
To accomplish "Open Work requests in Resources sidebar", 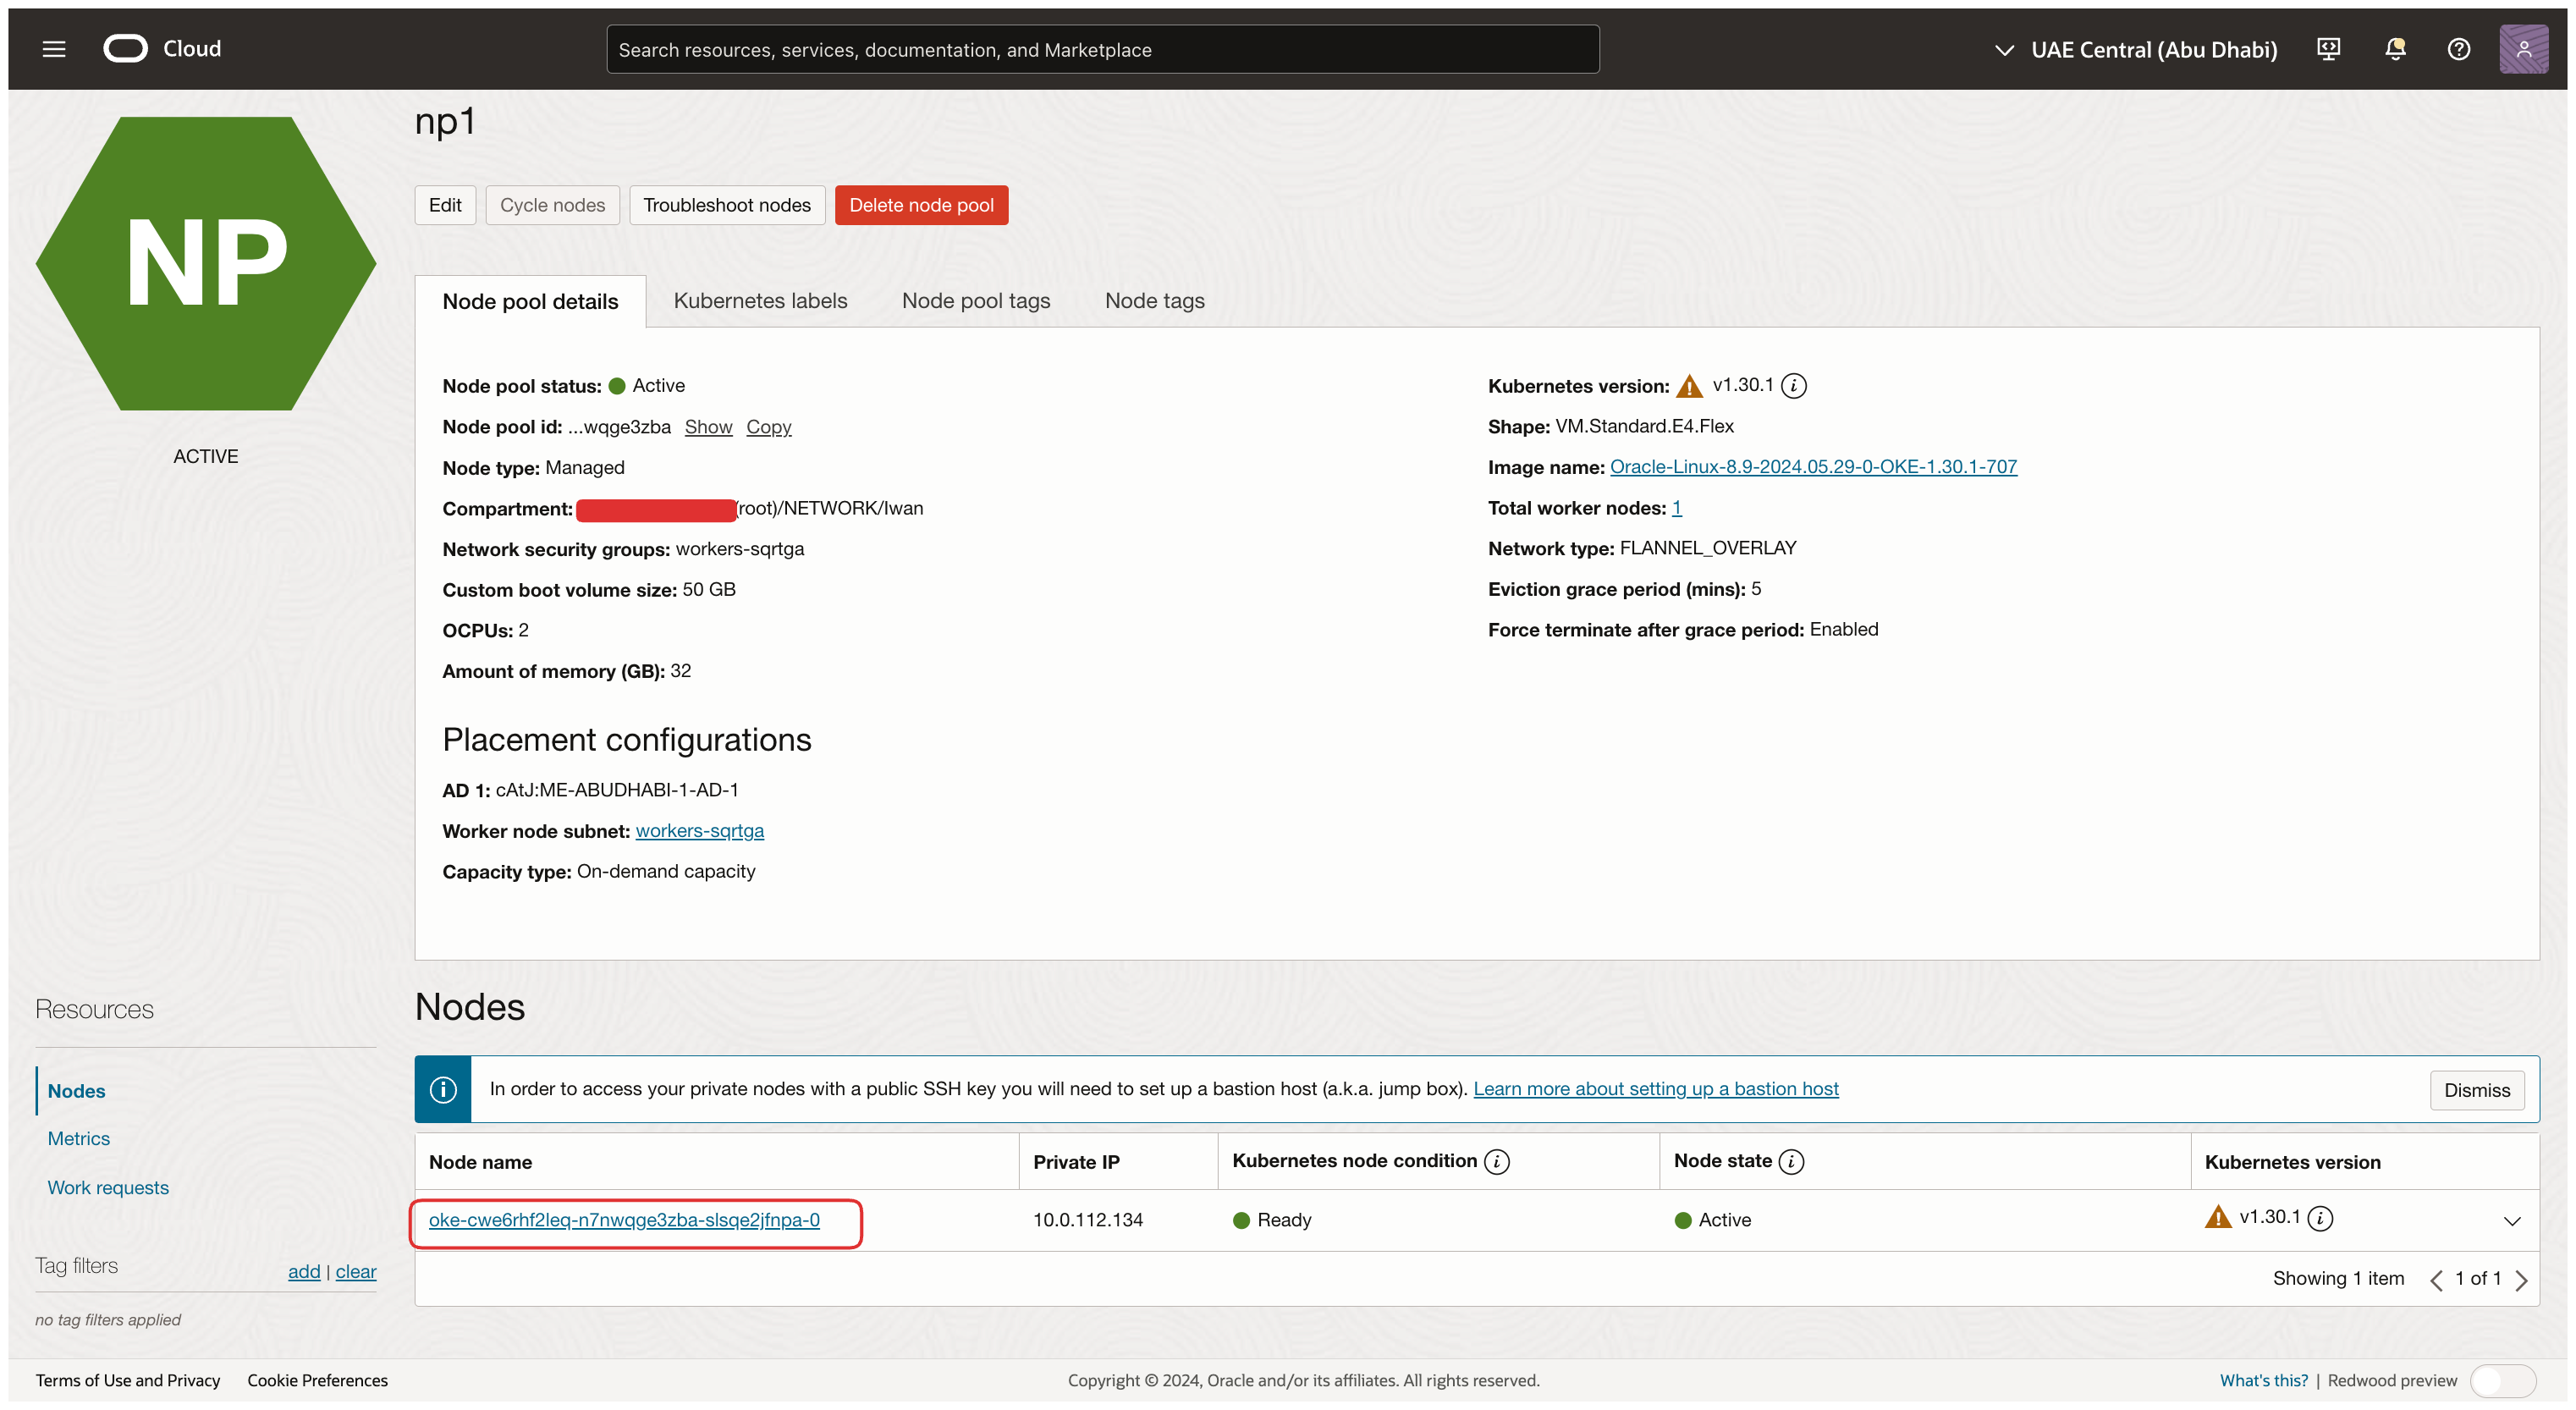I will [108, 1187].
